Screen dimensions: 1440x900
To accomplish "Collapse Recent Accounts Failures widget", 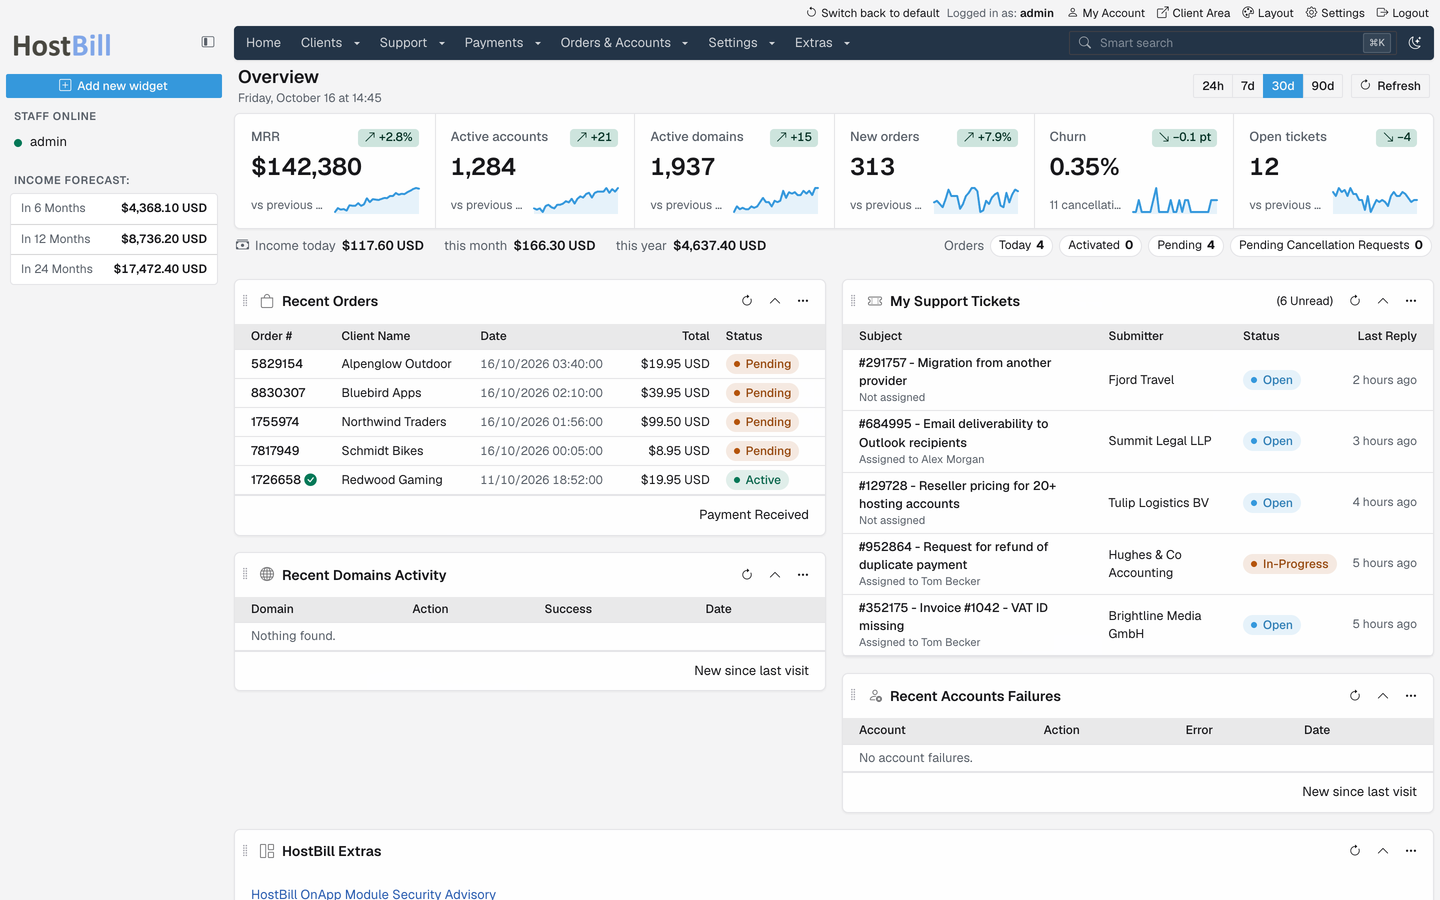I will coord(1383,696).
